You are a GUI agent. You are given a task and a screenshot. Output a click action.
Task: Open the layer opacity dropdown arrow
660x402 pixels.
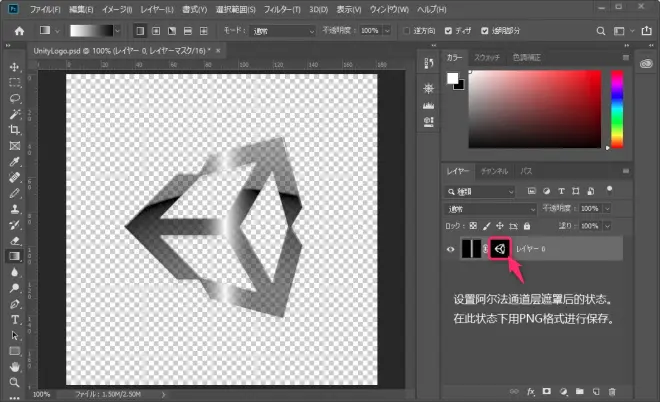pos(607,208)
